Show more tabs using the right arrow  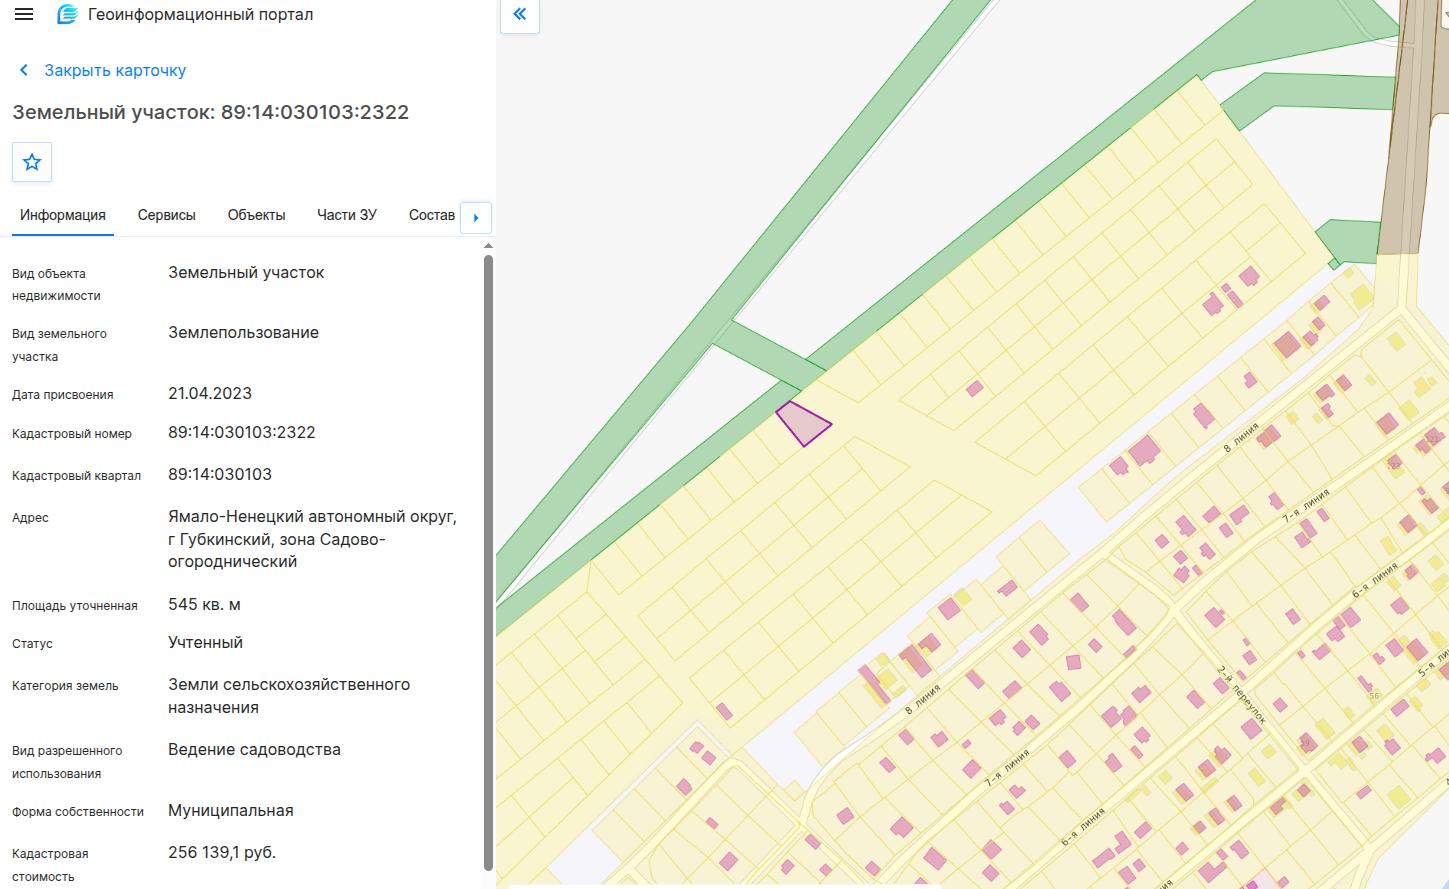476,217
